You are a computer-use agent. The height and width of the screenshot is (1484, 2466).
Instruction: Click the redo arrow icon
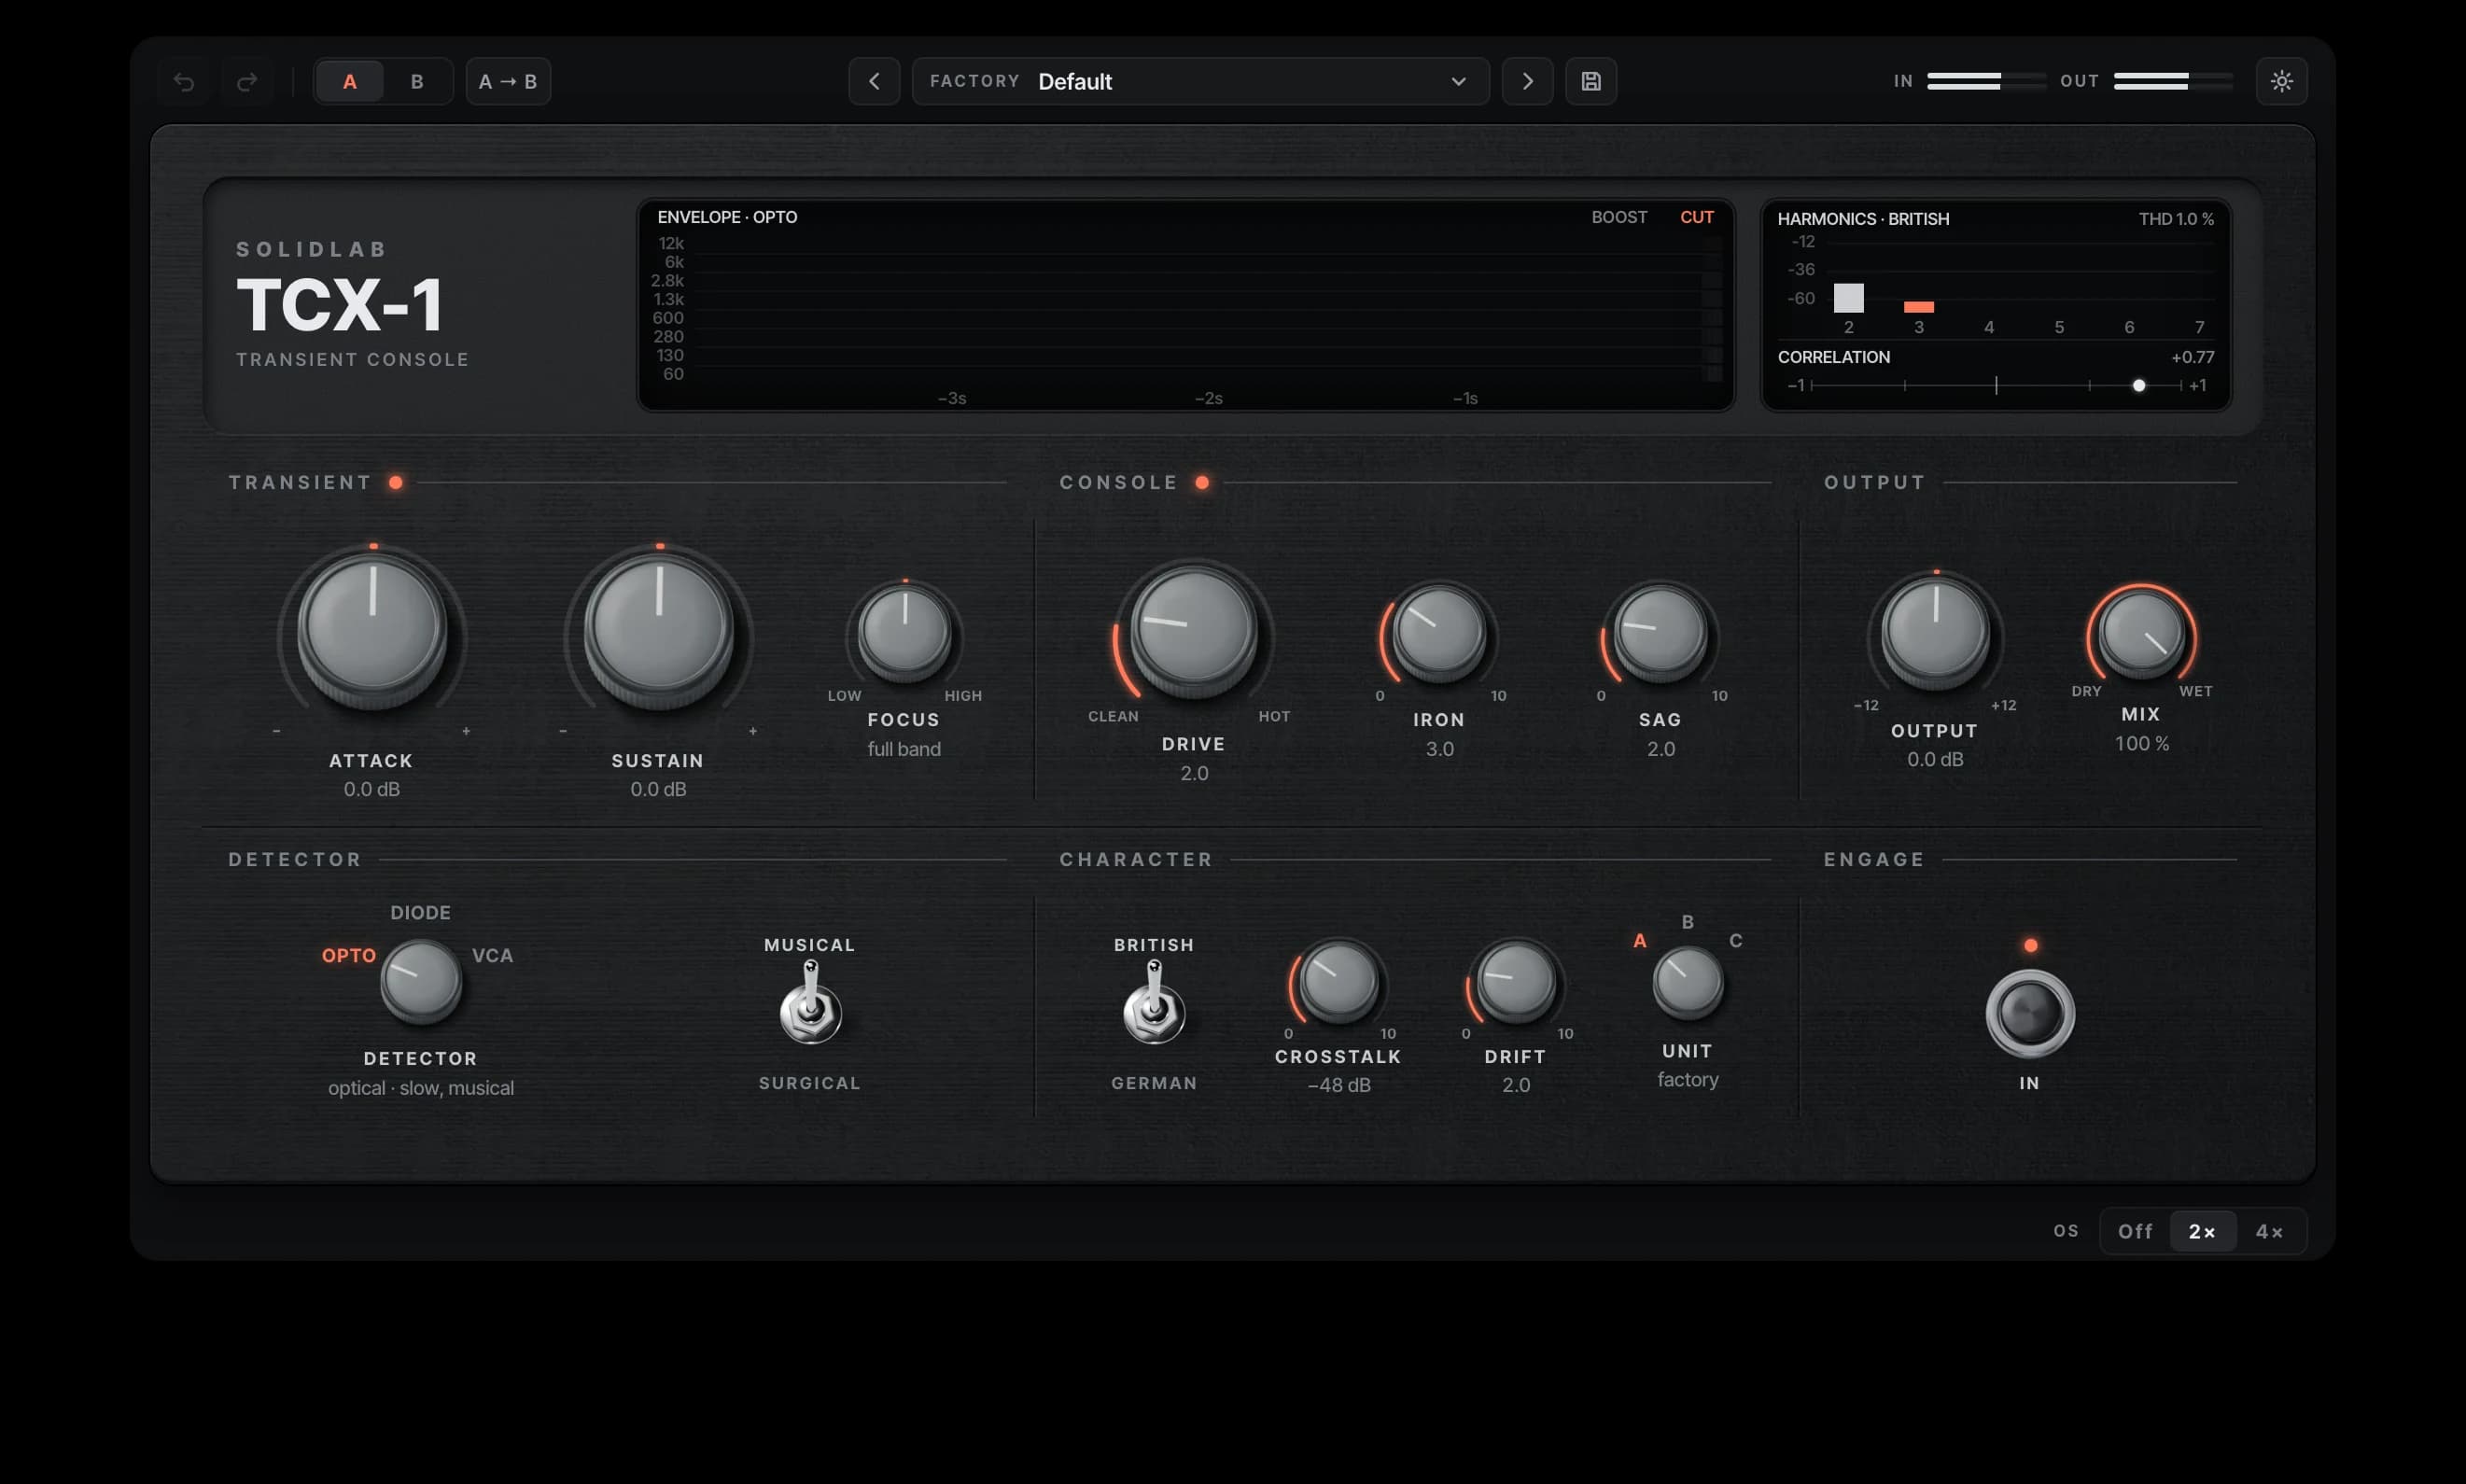(x=247, y=81)
